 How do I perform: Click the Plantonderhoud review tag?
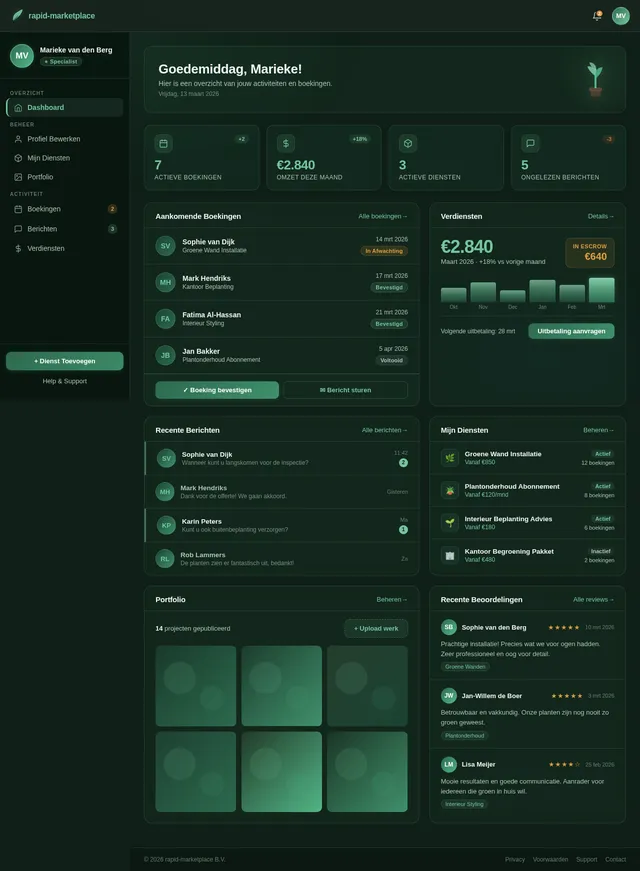[464, 736]
